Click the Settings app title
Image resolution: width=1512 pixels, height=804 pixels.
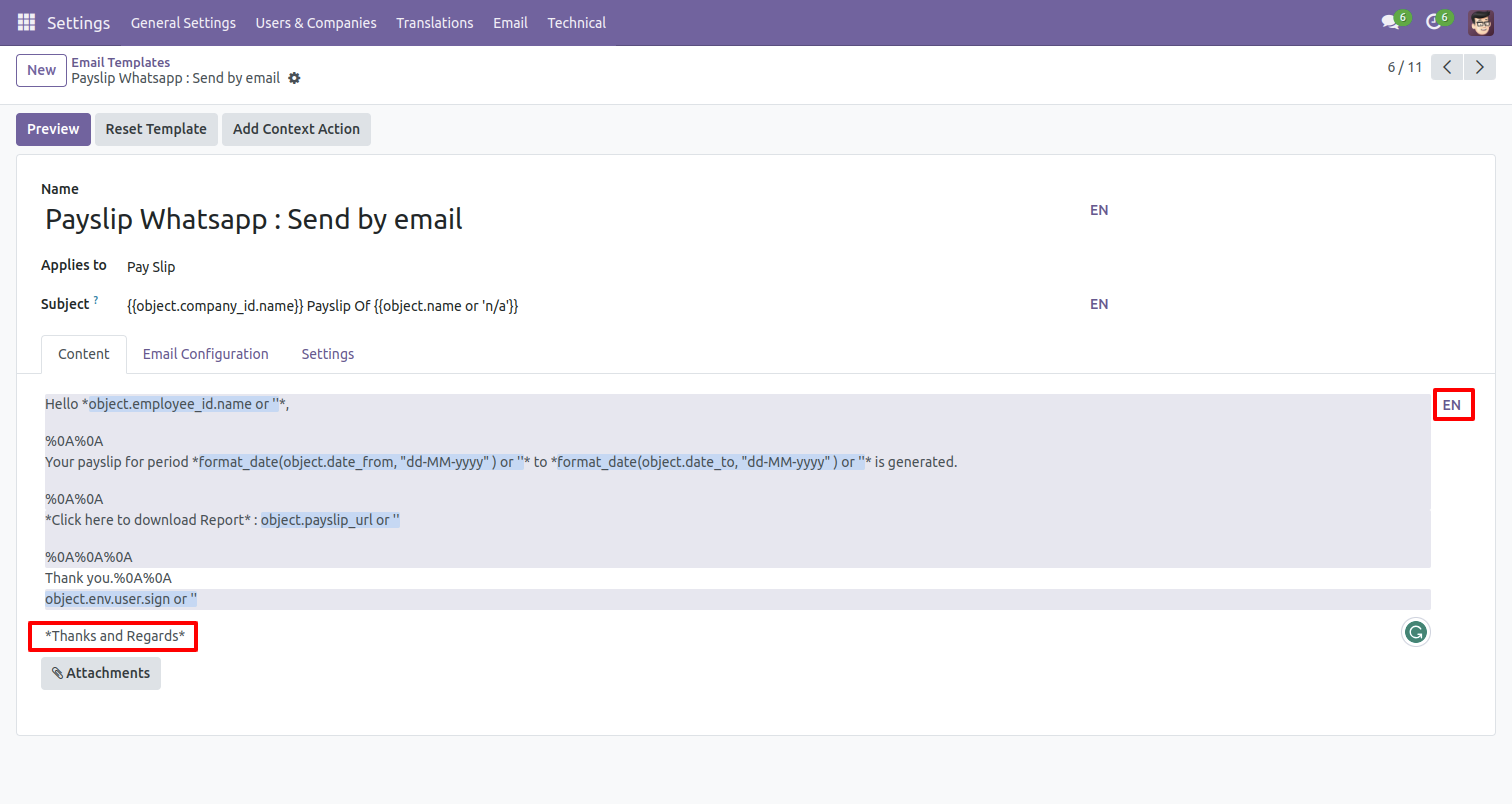[x=79, y=22]
